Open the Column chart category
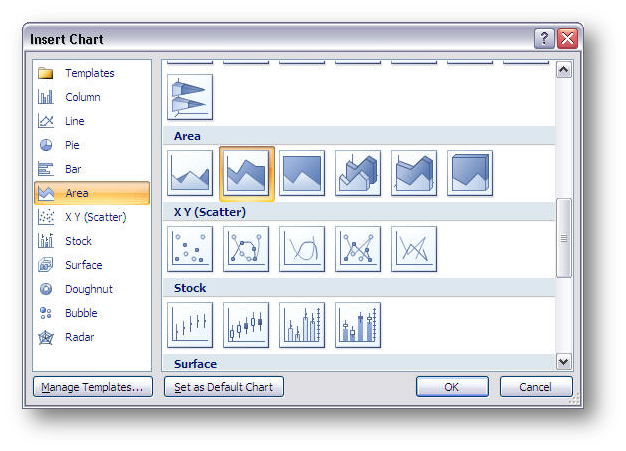626x451 pixels. pos(82,97)
